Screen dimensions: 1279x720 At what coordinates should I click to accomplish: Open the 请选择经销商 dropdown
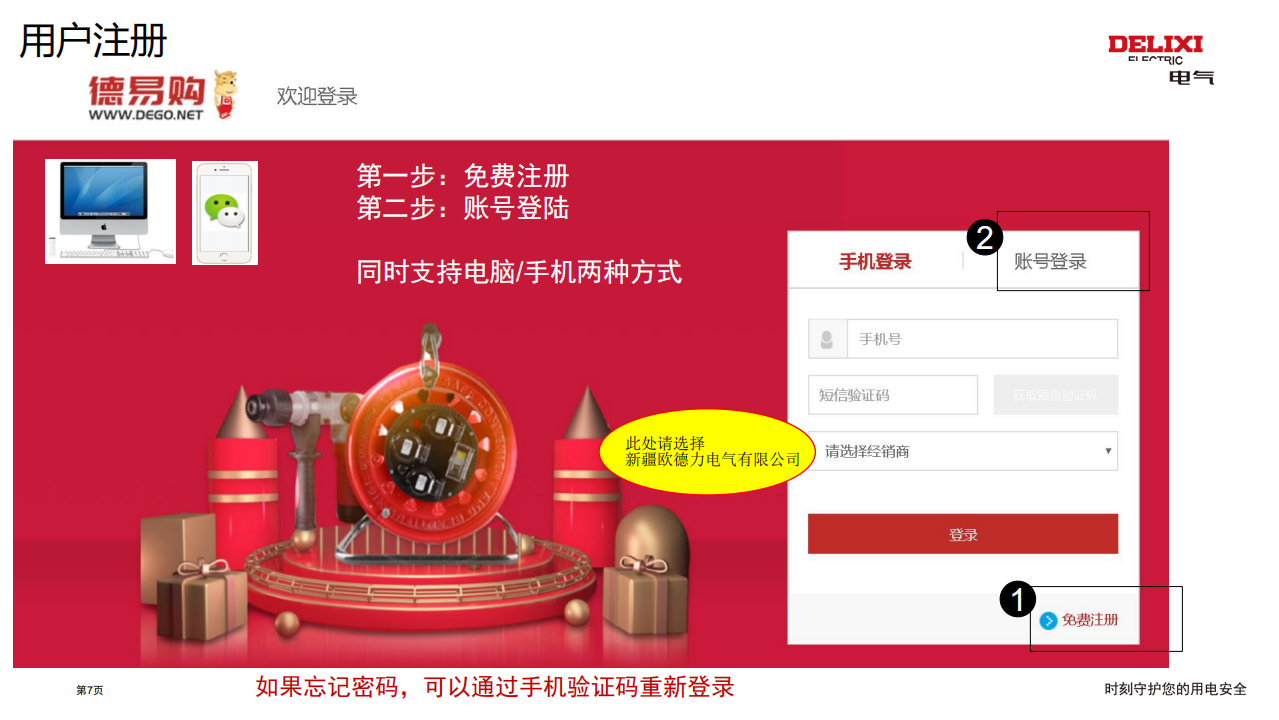point(963,451)
